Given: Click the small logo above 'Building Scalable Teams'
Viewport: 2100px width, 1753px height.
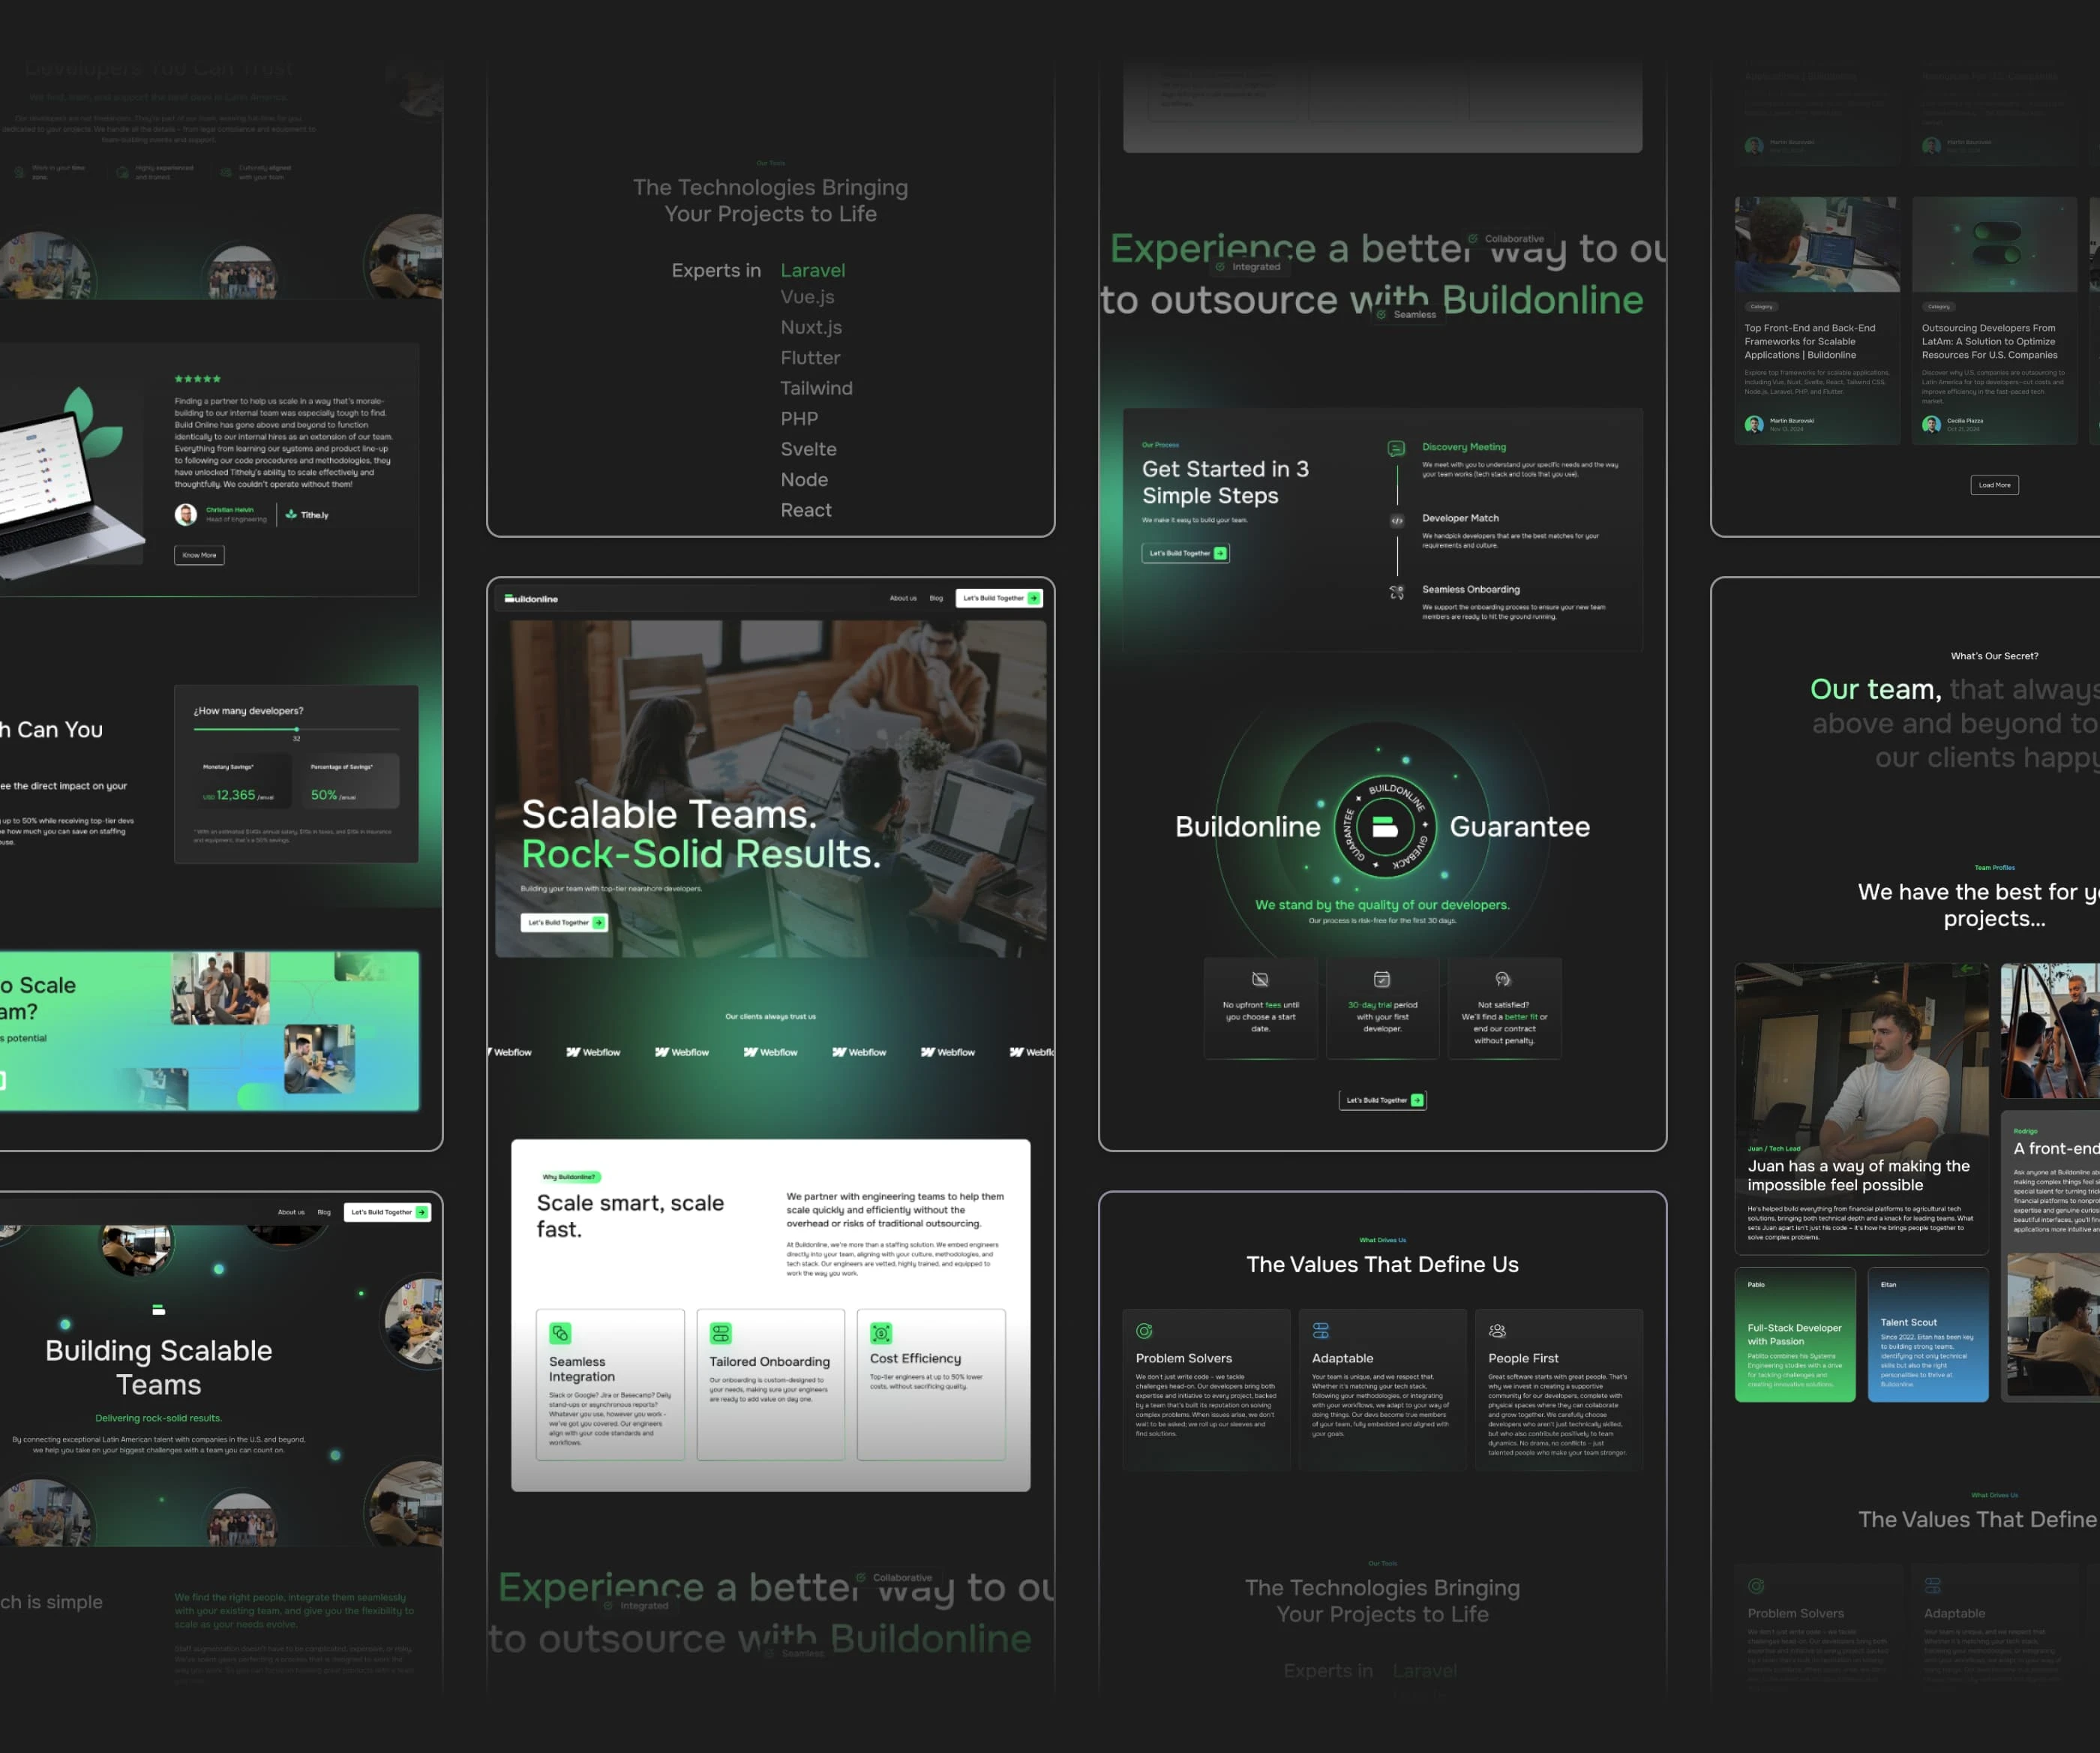Looking at the screenshot, I should pos(158,1309).
